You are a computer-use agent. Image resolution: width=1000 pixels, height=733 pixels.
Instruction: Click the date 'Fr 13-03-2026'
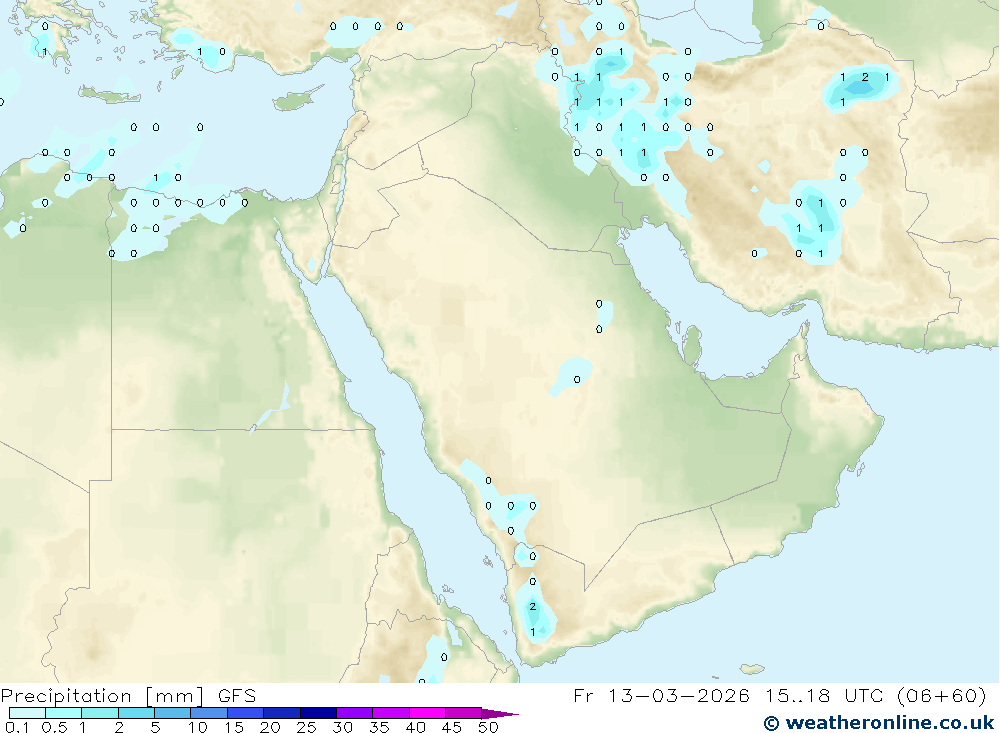pyautogui.click(x=661, y=696)
